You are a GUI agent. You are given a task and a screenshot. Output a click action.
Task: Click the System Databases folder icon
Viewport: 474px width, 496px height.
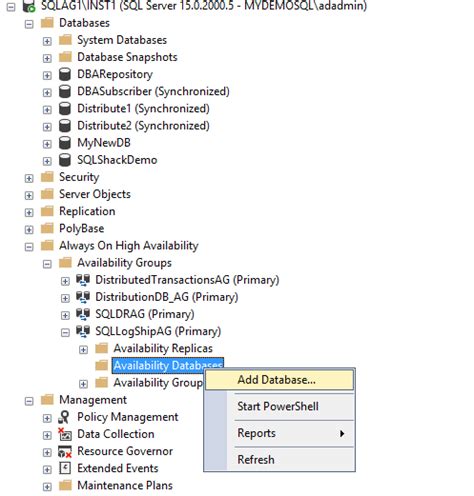[65, 40]
